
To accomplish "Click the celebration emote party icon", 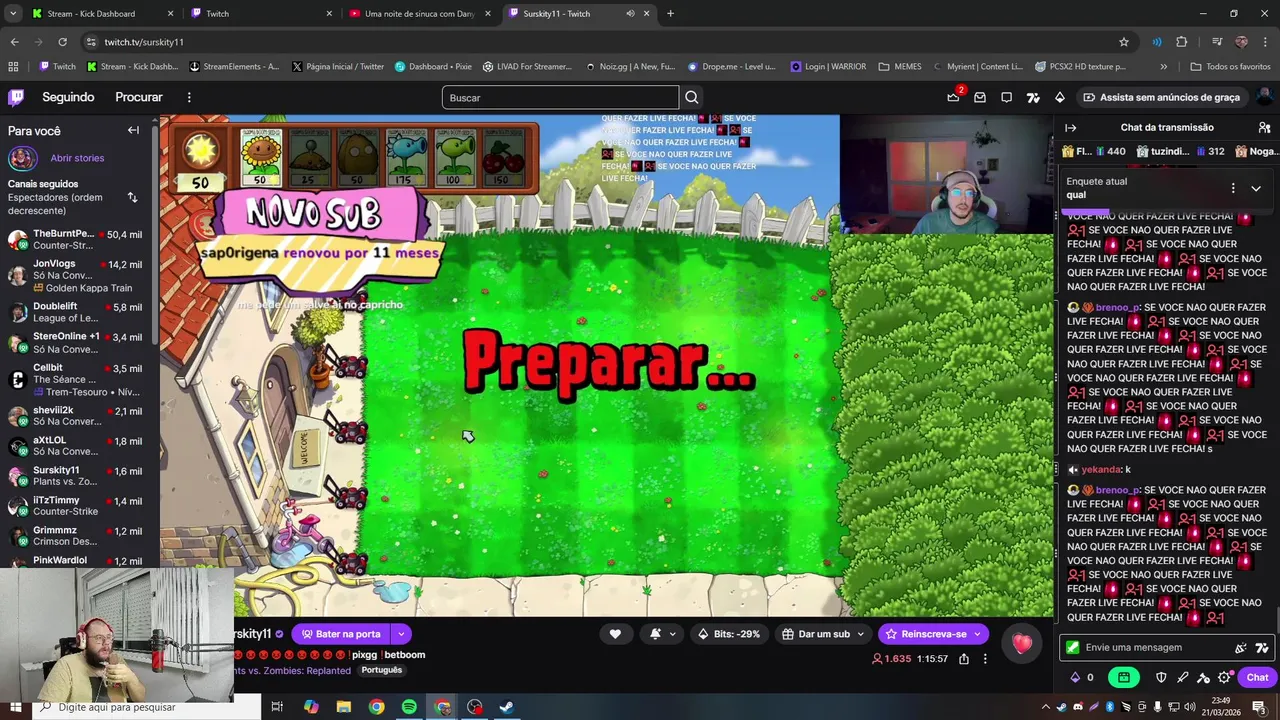I will [1241, 648].
